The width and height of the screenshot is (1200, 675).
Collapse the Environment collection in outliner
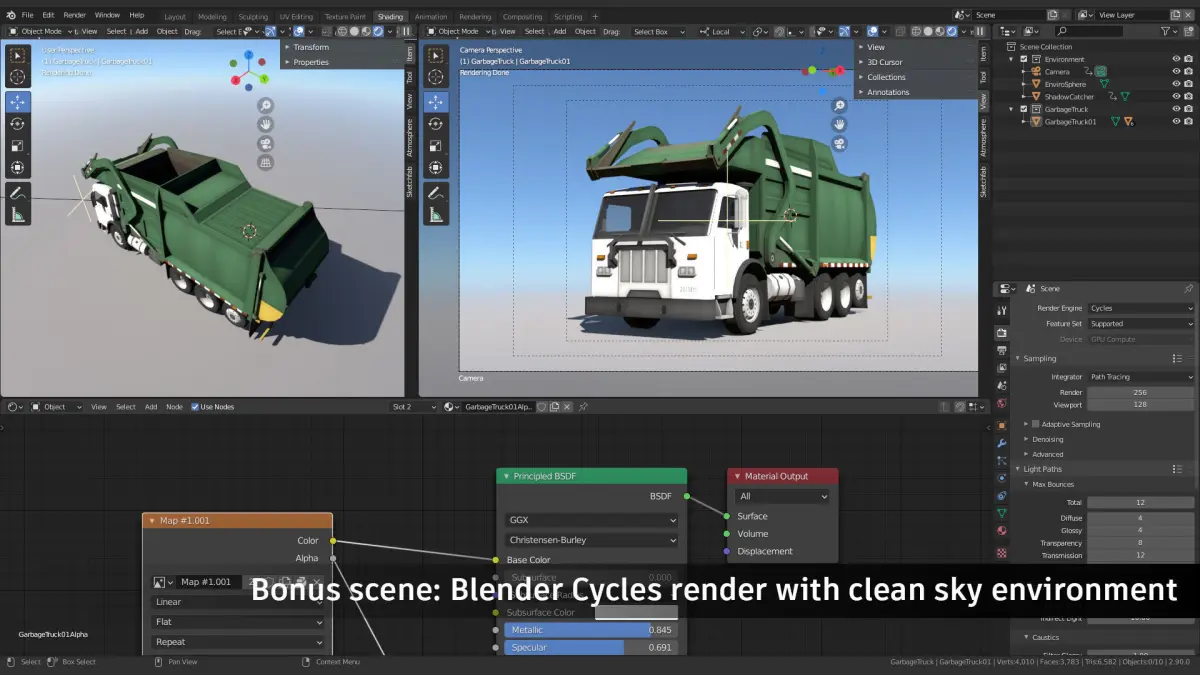[1011, 59]
